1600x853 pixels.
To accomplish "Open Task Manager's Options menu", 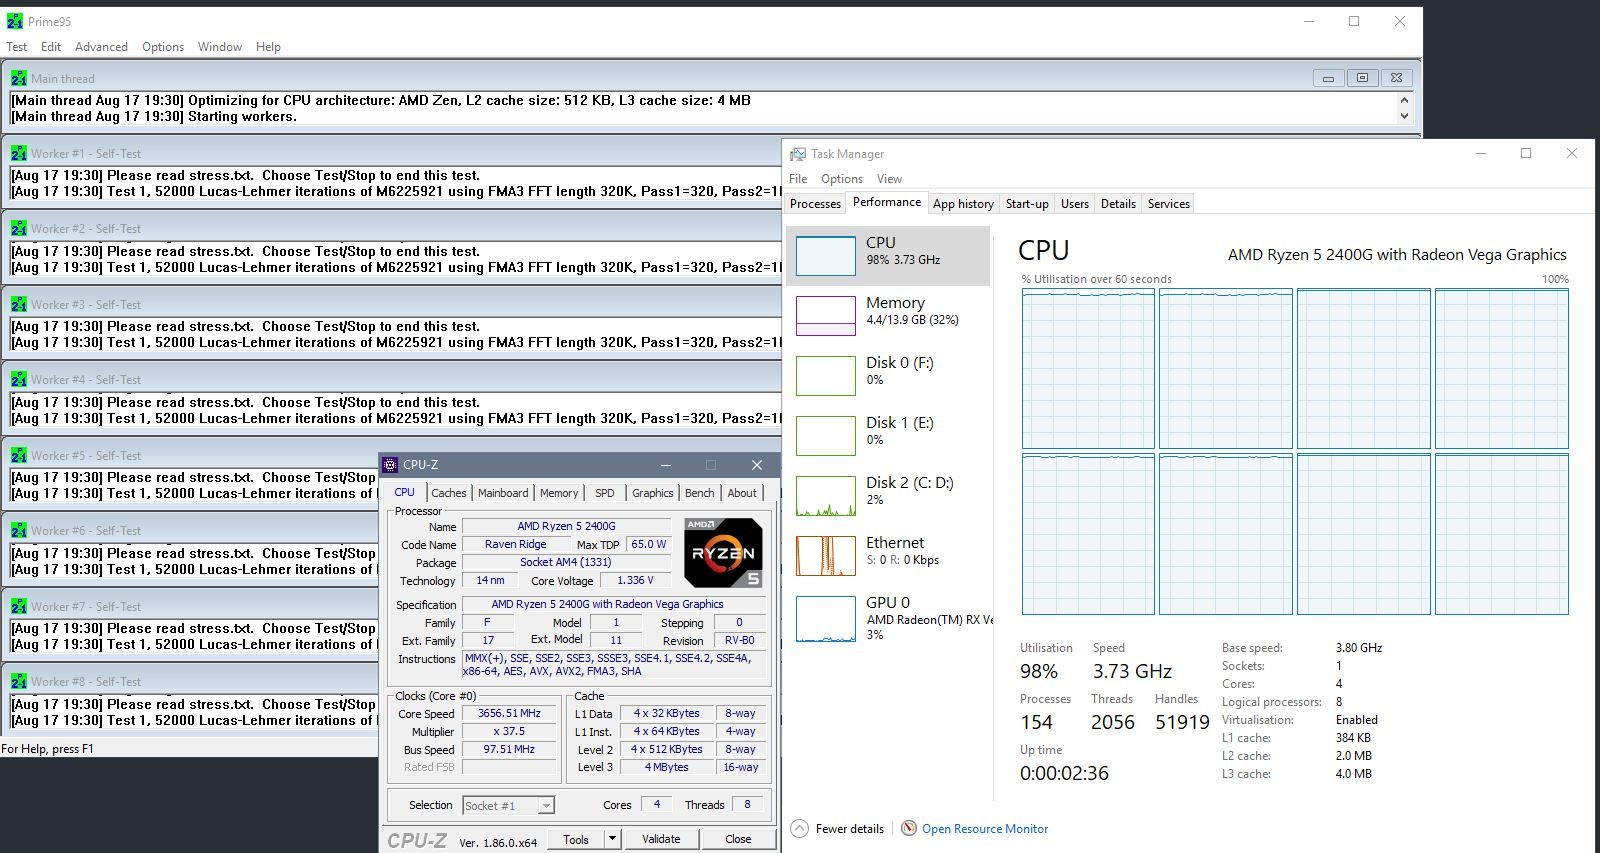I will [842, 179].
